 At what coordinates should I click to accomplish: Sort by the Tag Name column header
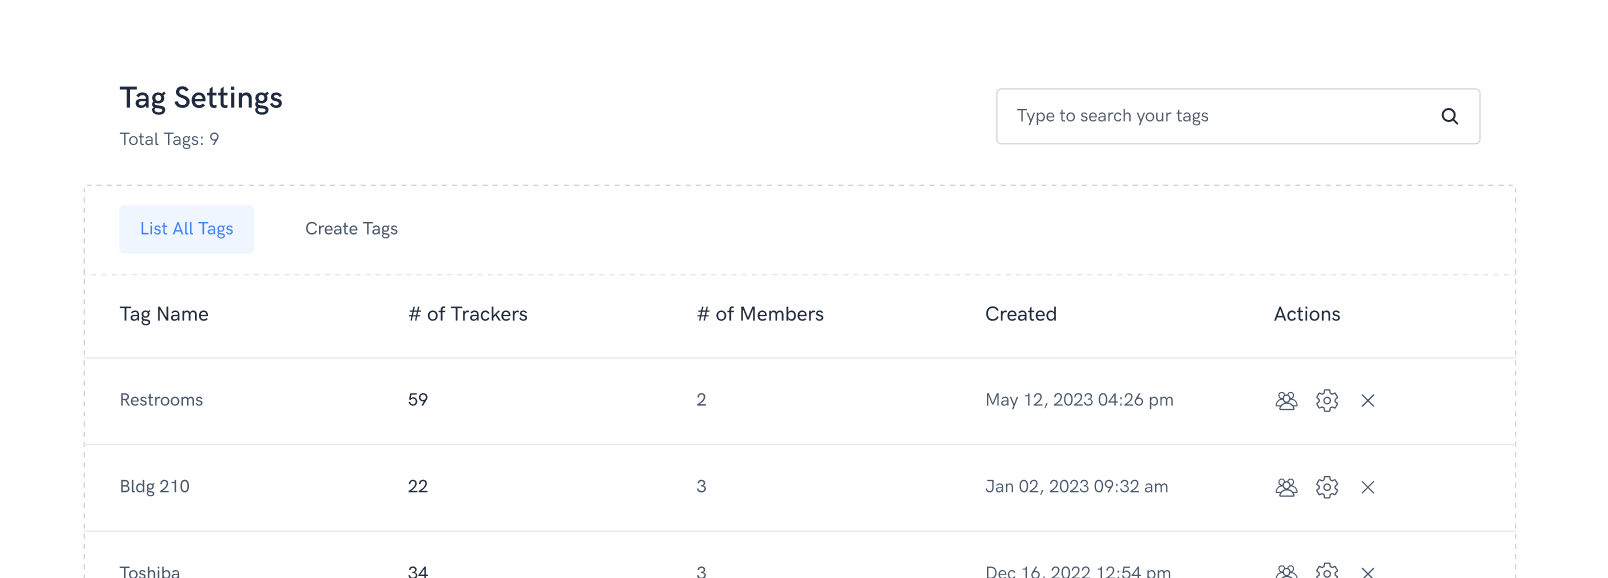pos(164,314)
